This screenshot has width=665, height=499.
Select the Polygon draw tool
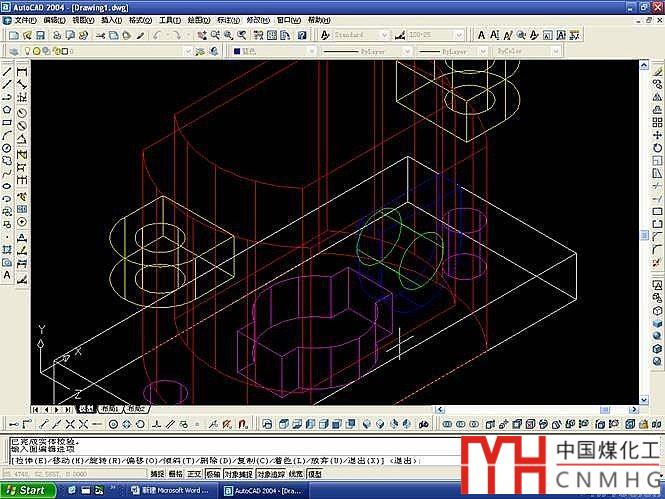(x=7, y=110)
